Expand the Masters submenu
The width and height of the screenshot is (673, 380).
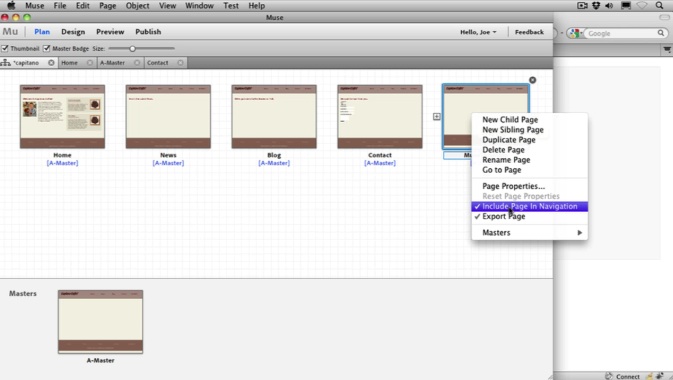(x=530, y=233)
